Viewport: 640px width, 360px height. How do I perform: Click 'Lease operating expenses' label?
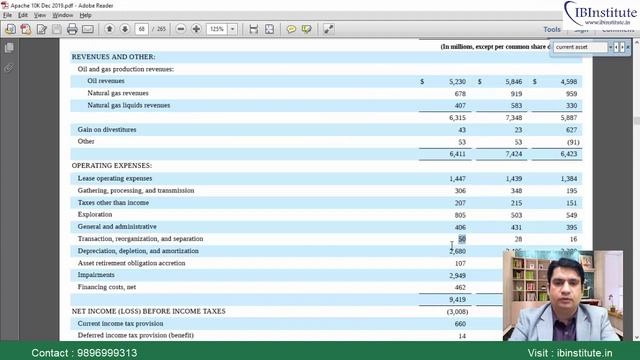(115, 178)
